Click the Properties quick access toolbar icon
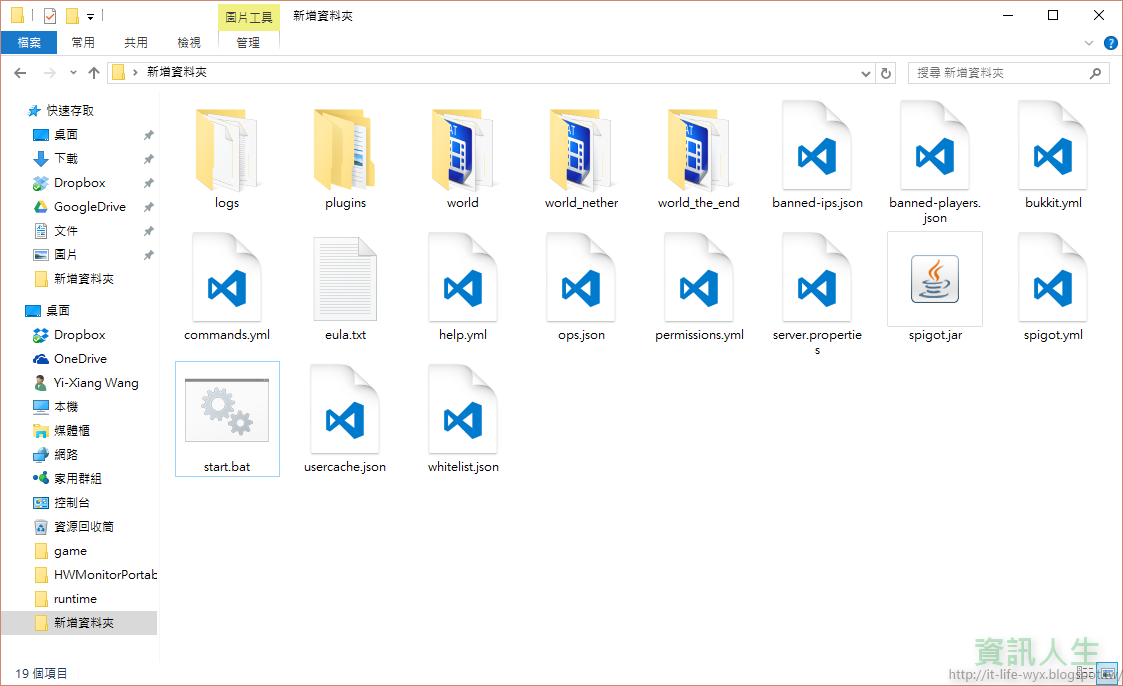Viewport: 1123px width, 686px height. click(49, 15)
